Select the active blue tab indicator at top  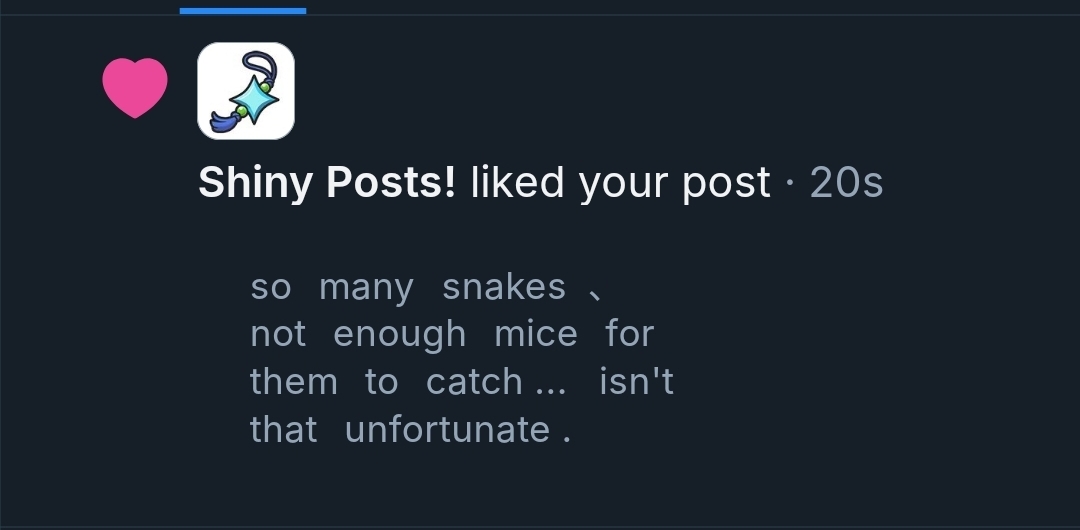pos(243,10)
